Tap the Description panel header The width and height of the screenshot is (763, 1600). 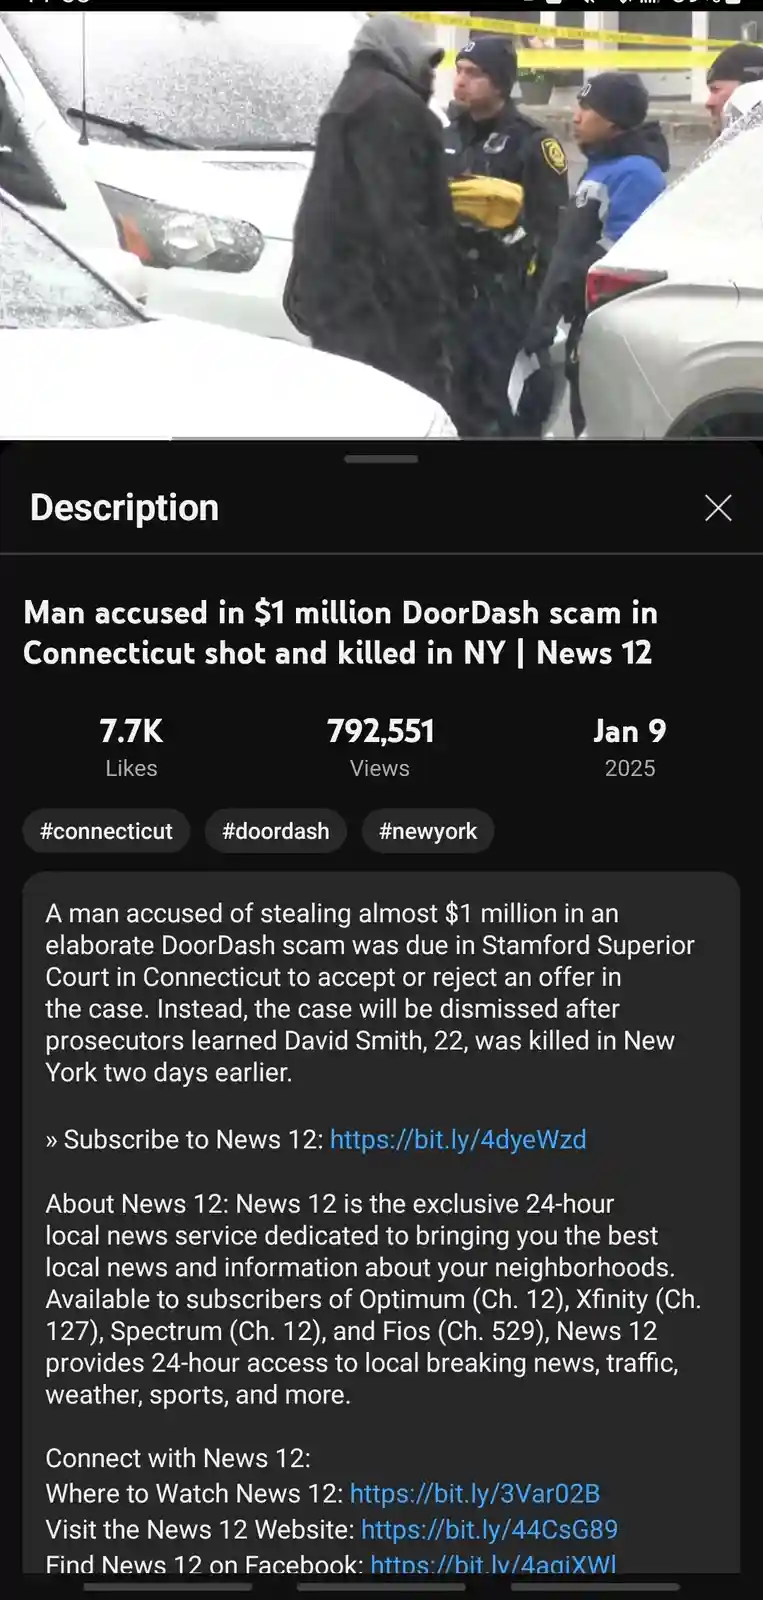click(124, 508)
